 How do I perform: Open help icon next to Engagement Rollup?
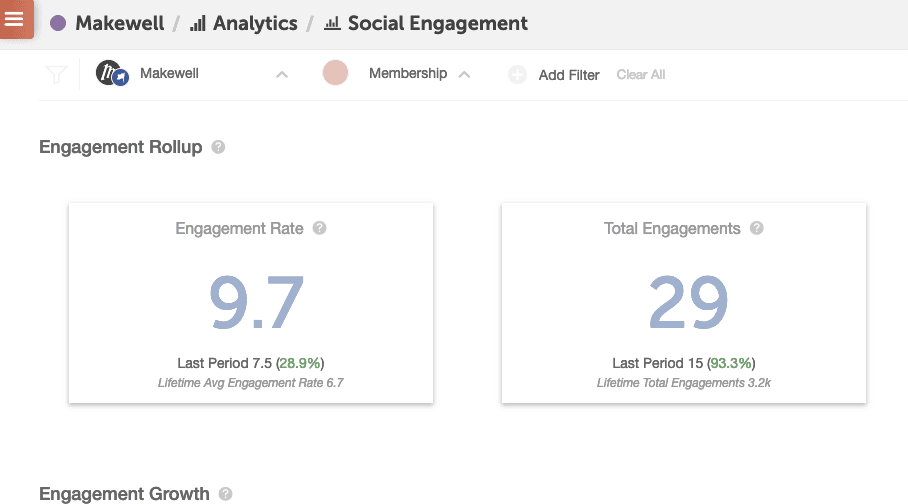[x=219, y=147]
